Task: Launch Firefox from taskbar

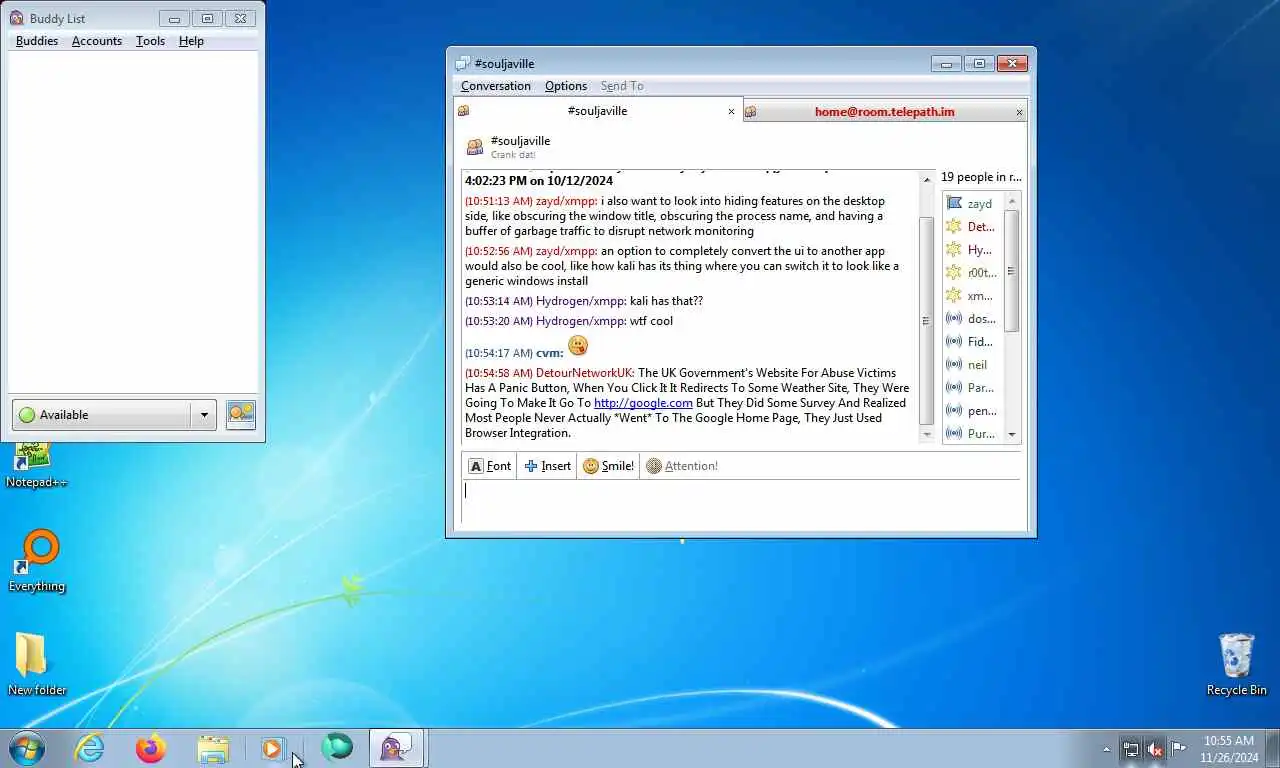Action: click(151, 748)
